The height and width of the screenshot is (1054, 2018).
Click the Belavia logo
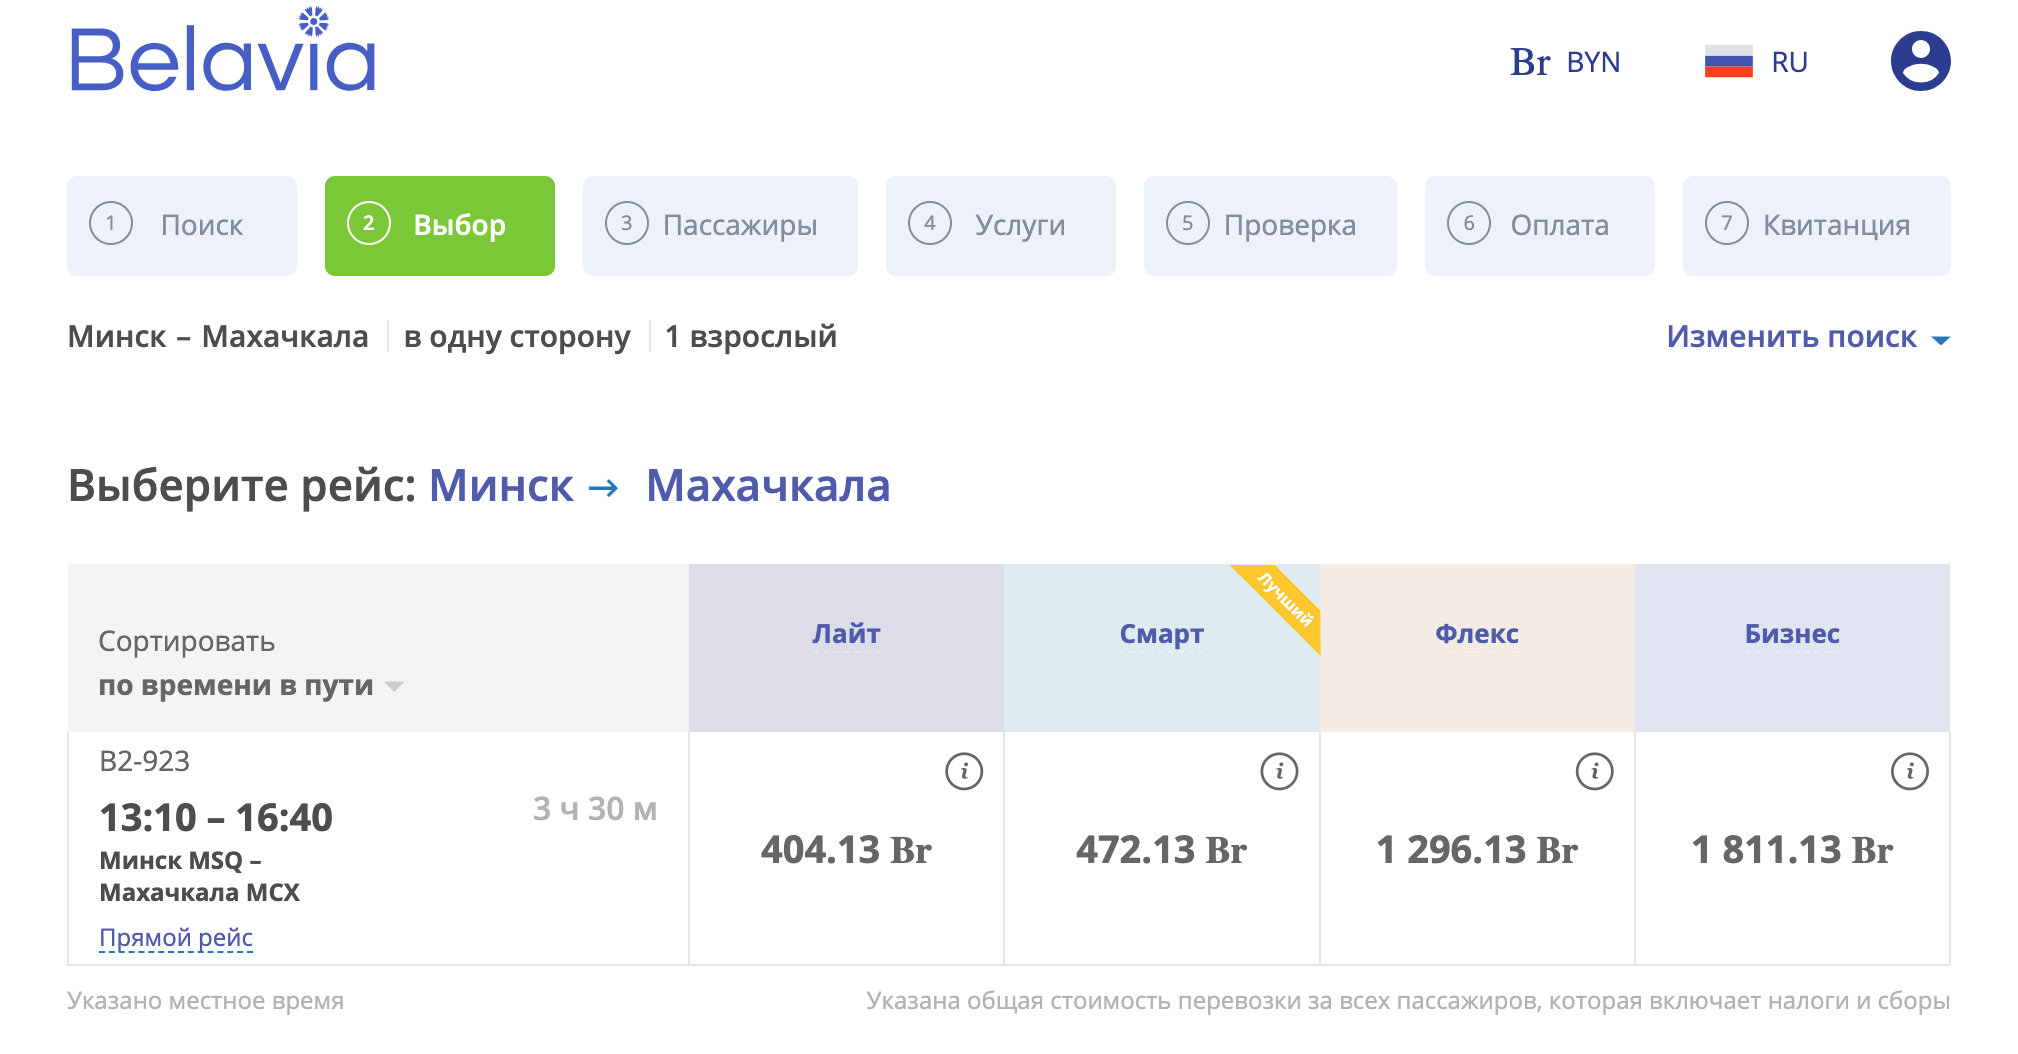223,50
